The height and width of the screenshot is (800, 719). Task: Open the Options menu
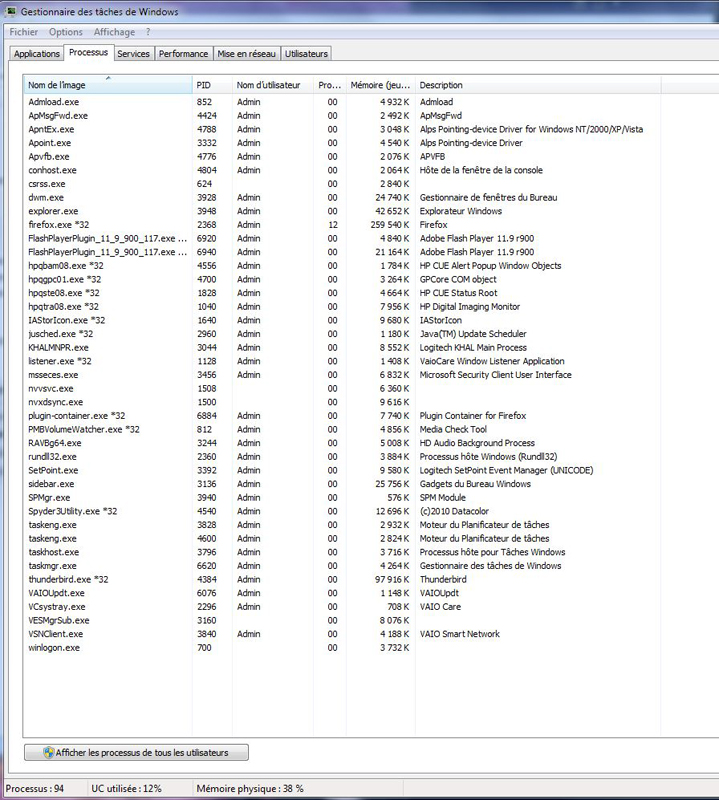coord(66,32)
